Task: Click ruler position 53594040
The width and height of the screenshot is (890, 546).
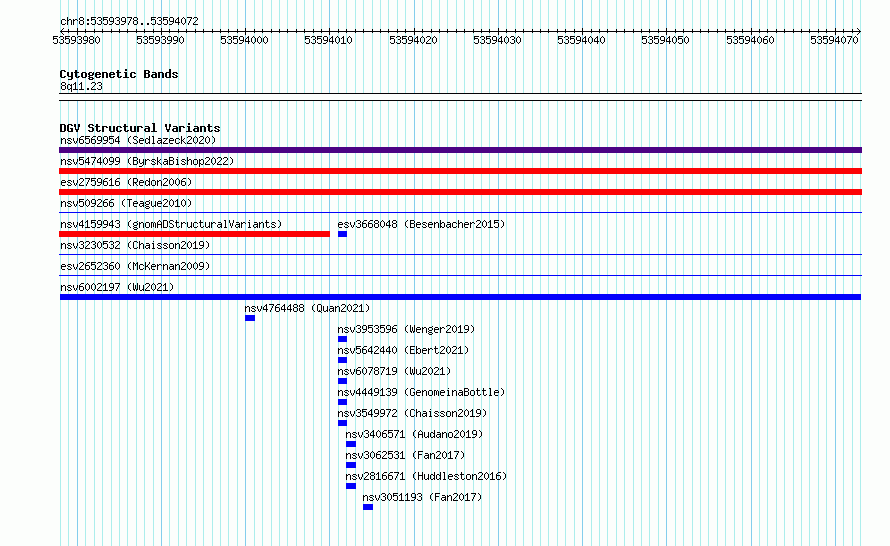Action: (581, 40)
